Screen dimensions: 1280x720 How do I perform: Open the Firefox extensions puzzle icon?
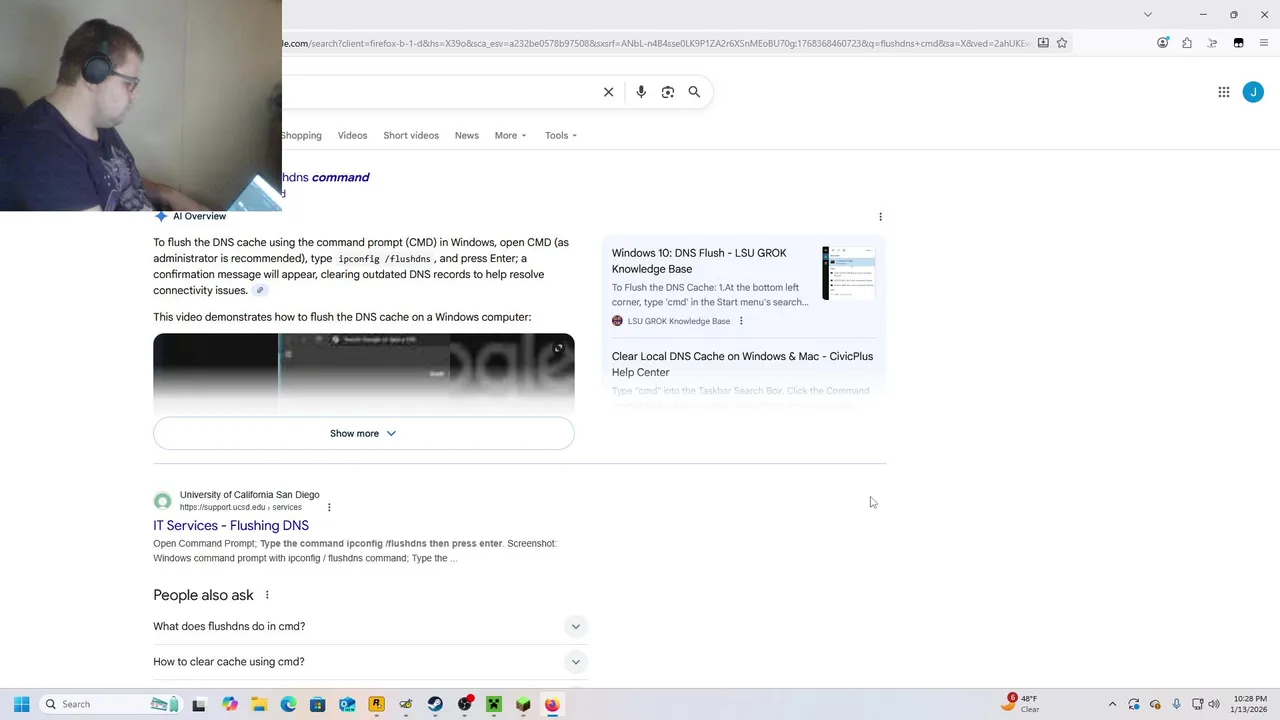(x=1187, y=43)
